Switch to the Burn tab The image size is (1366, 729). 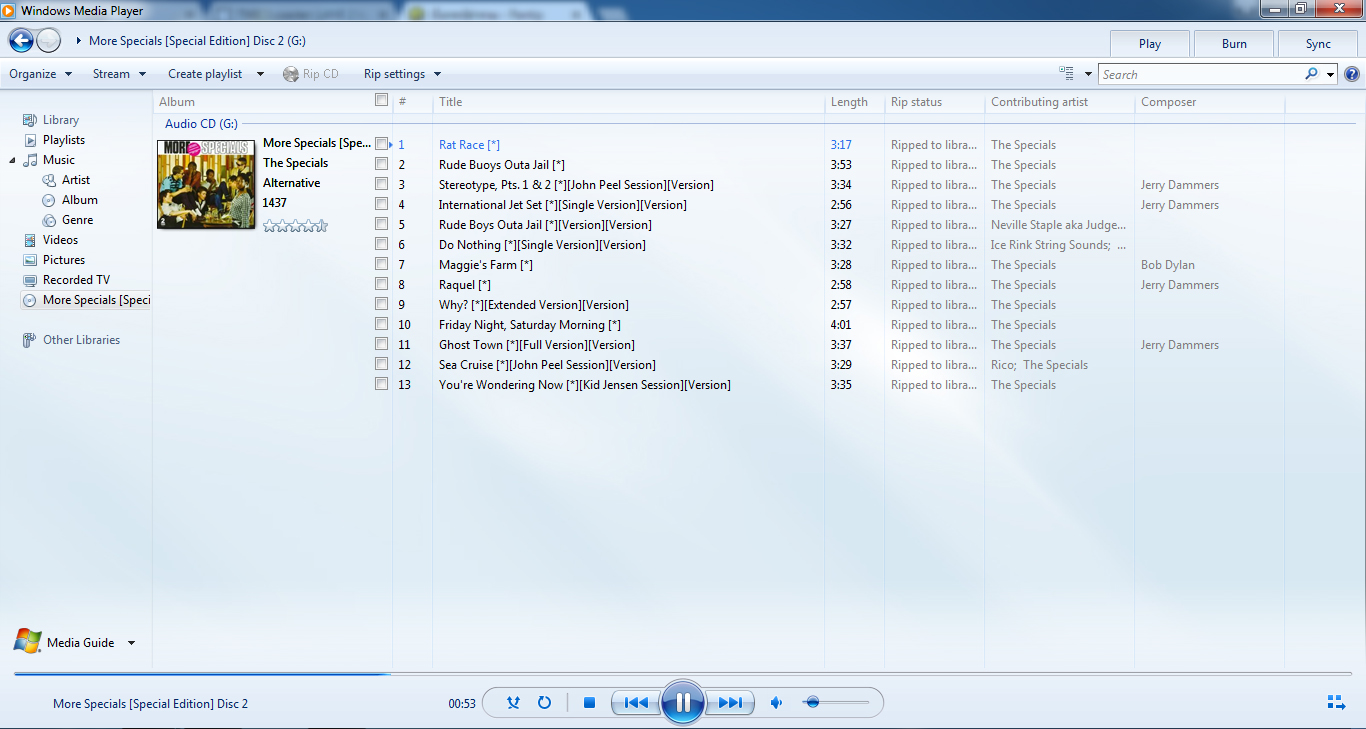point(1234,43)
